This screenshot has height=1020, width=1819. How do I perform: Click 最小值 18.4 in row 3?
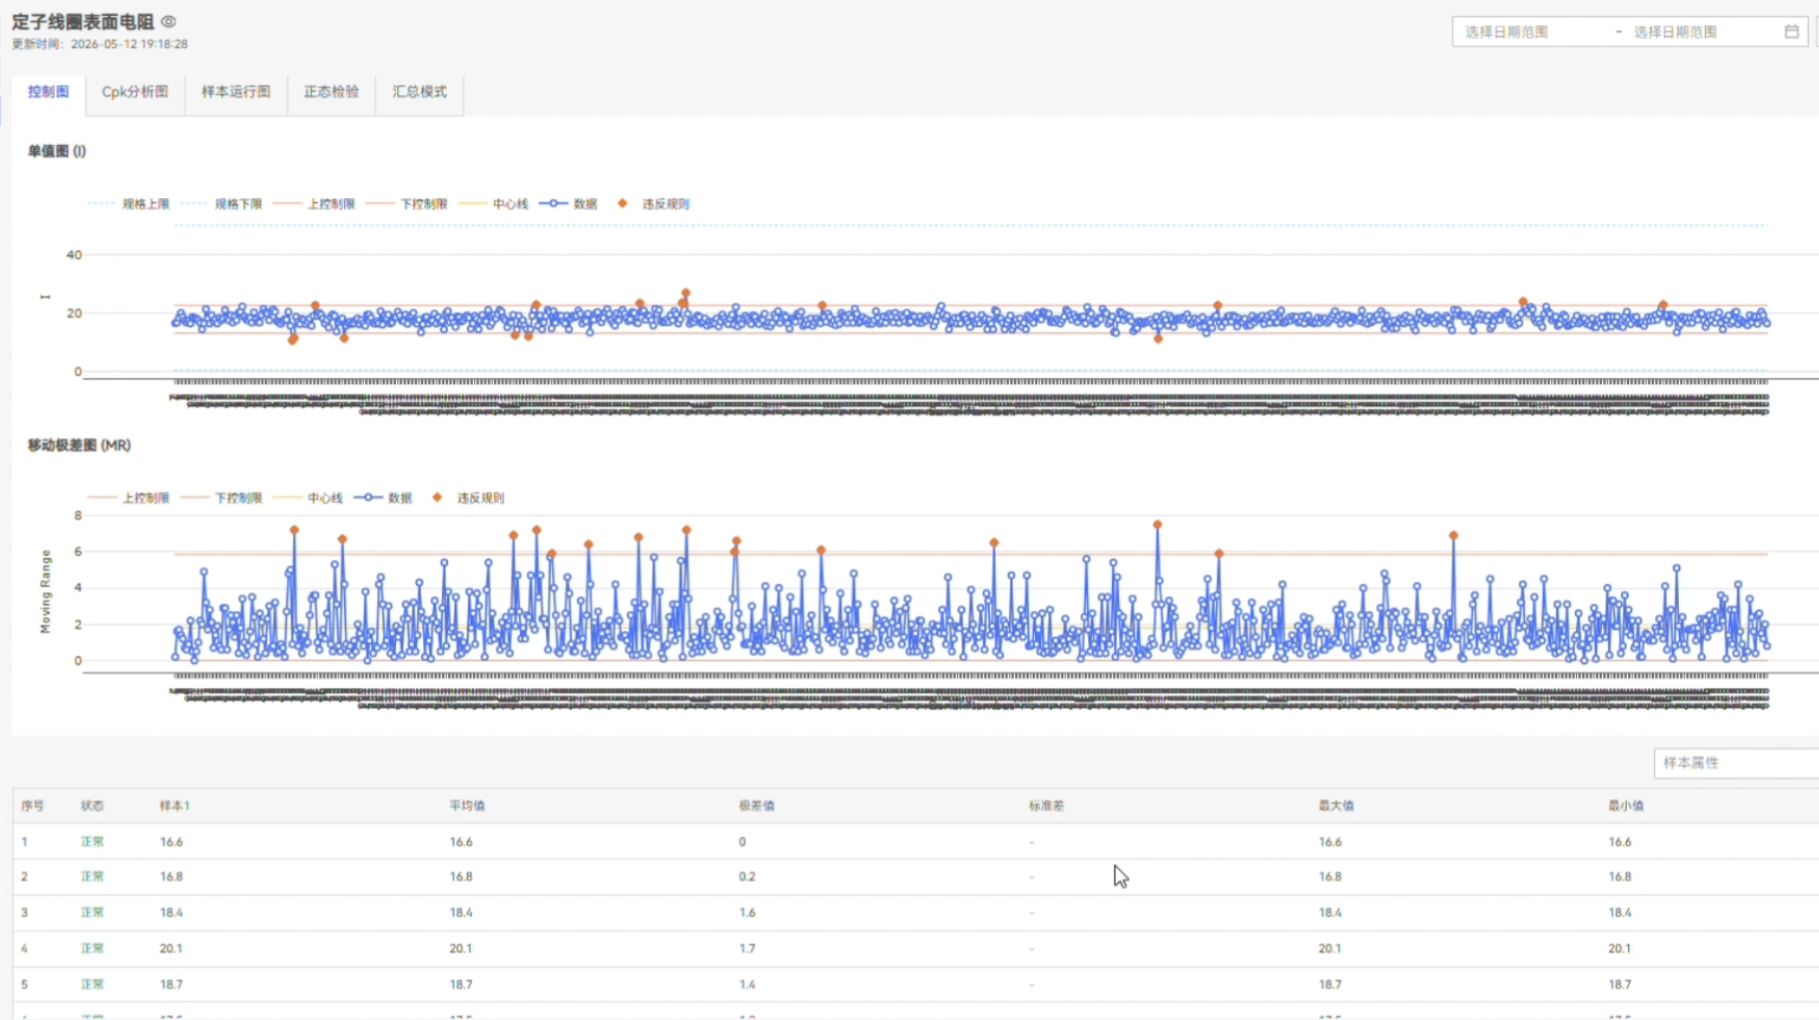[1619, 913]
